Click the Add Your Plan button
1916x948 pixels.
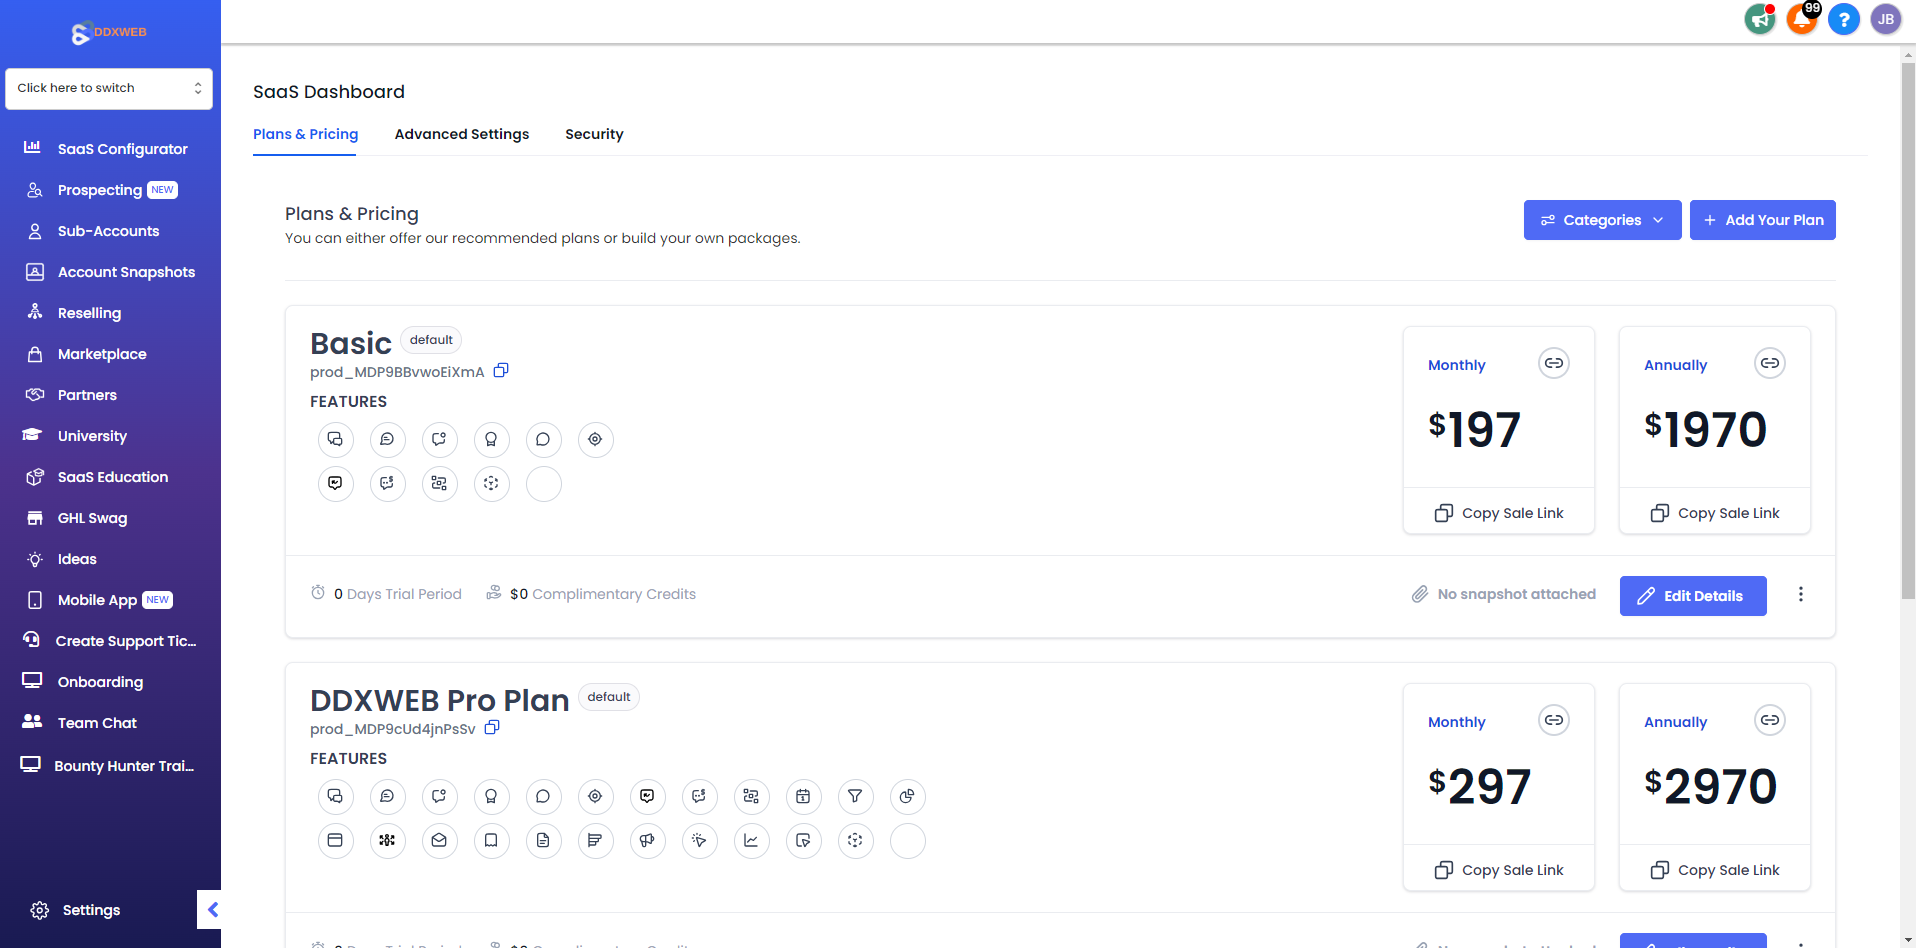tap(1762, 220)
